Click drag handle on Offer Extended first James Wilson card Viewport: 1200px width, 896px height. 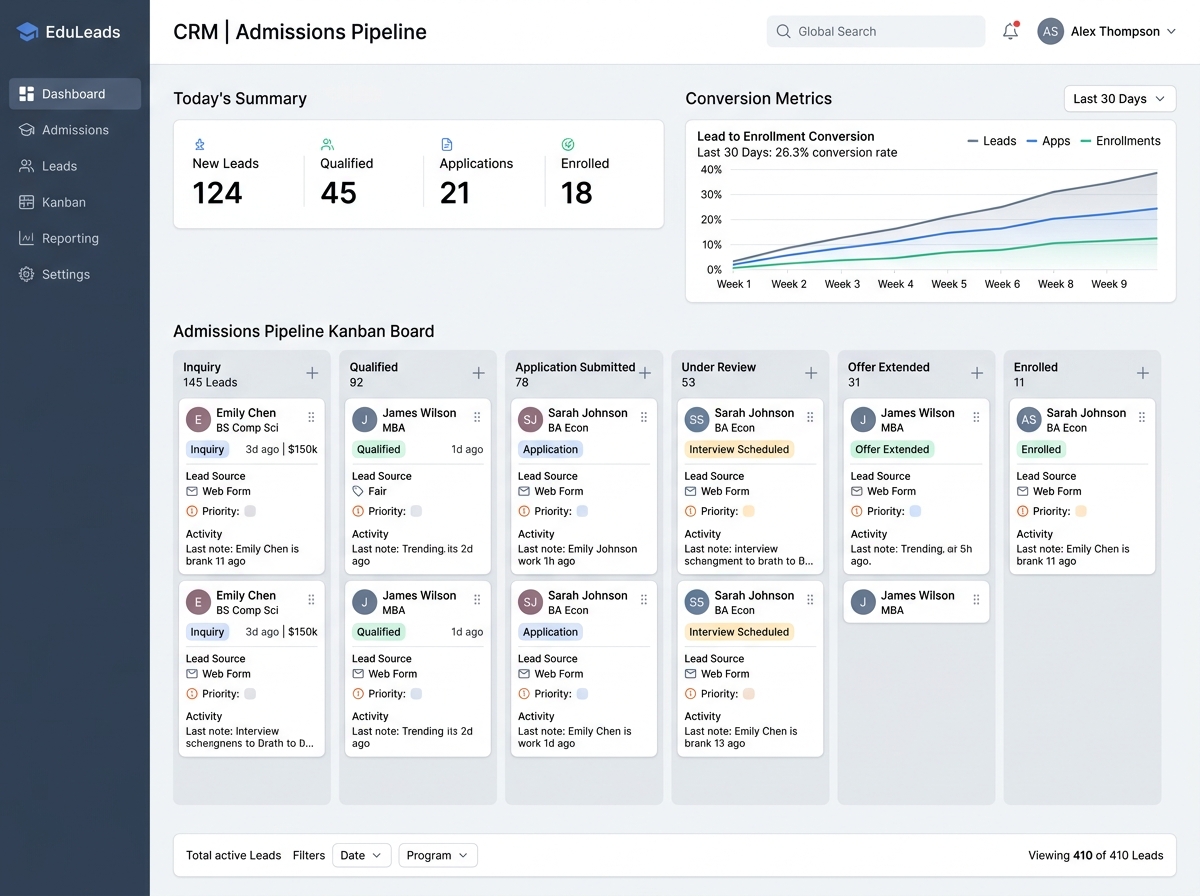975,417
